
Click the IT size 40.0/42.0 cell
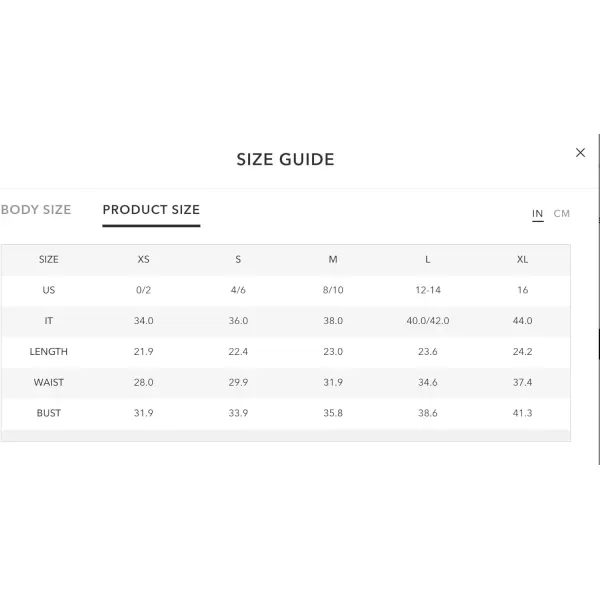[x=428, y=321]
